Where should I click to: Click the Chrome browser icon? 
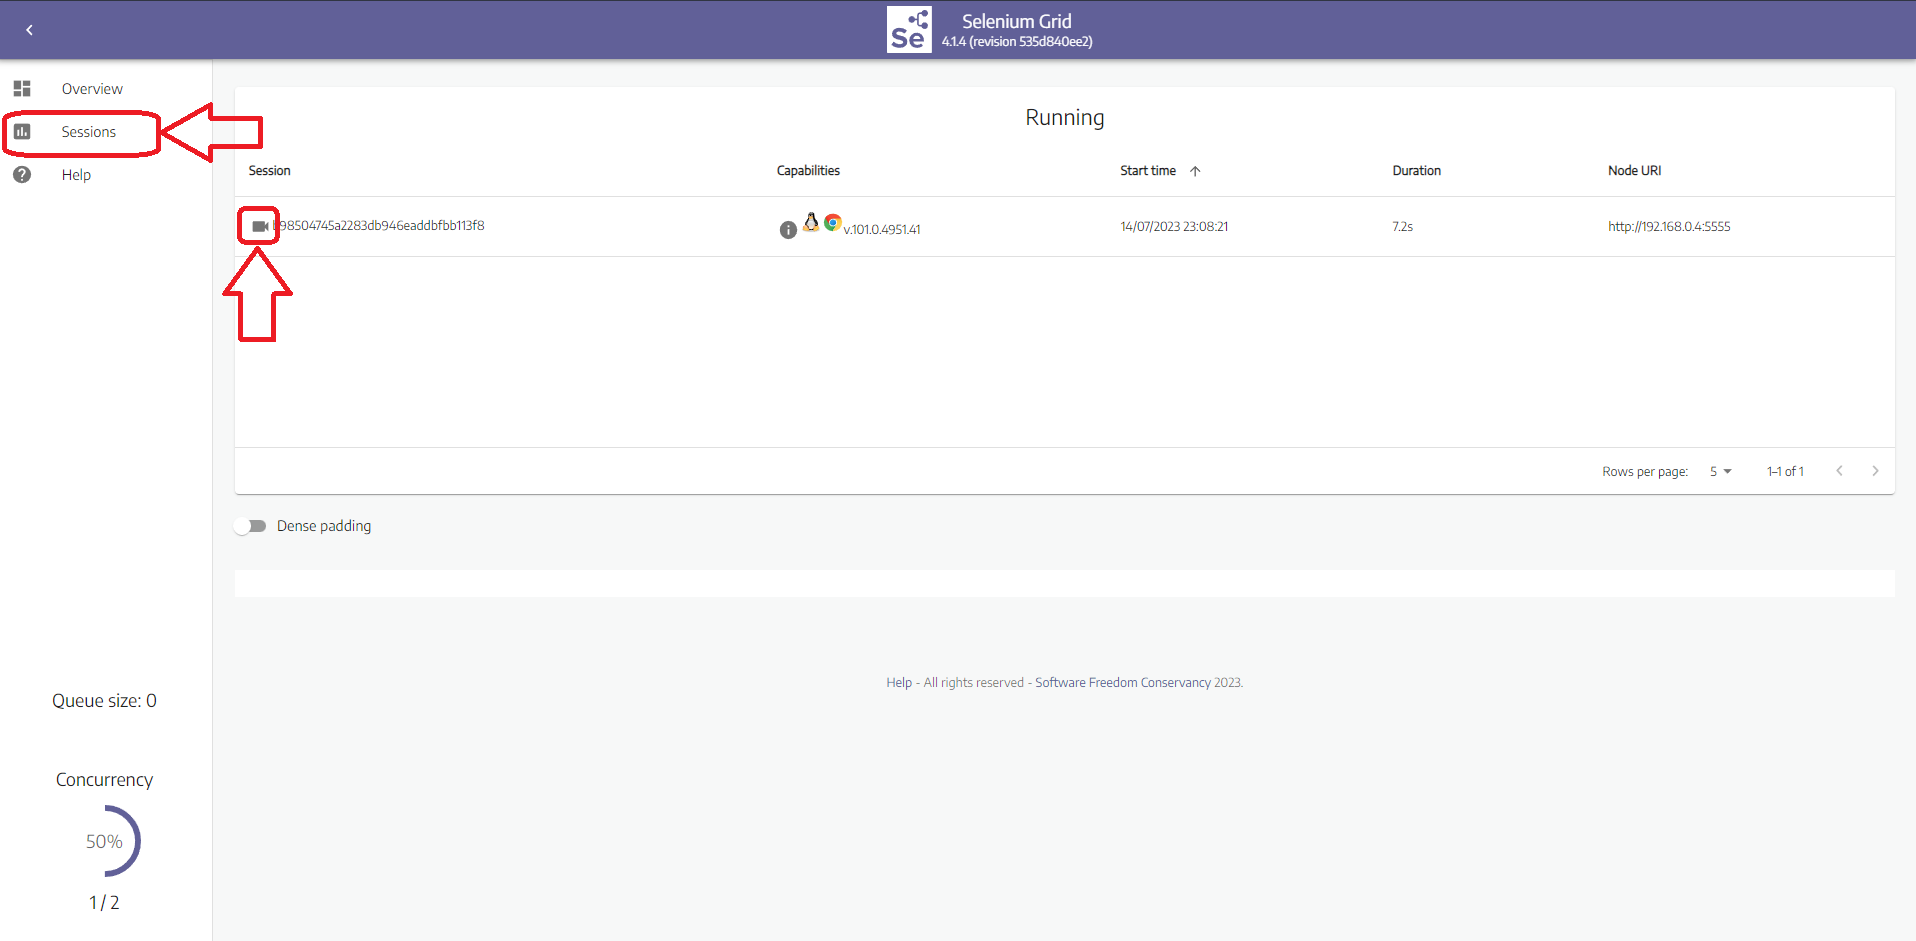click(832, 222)
